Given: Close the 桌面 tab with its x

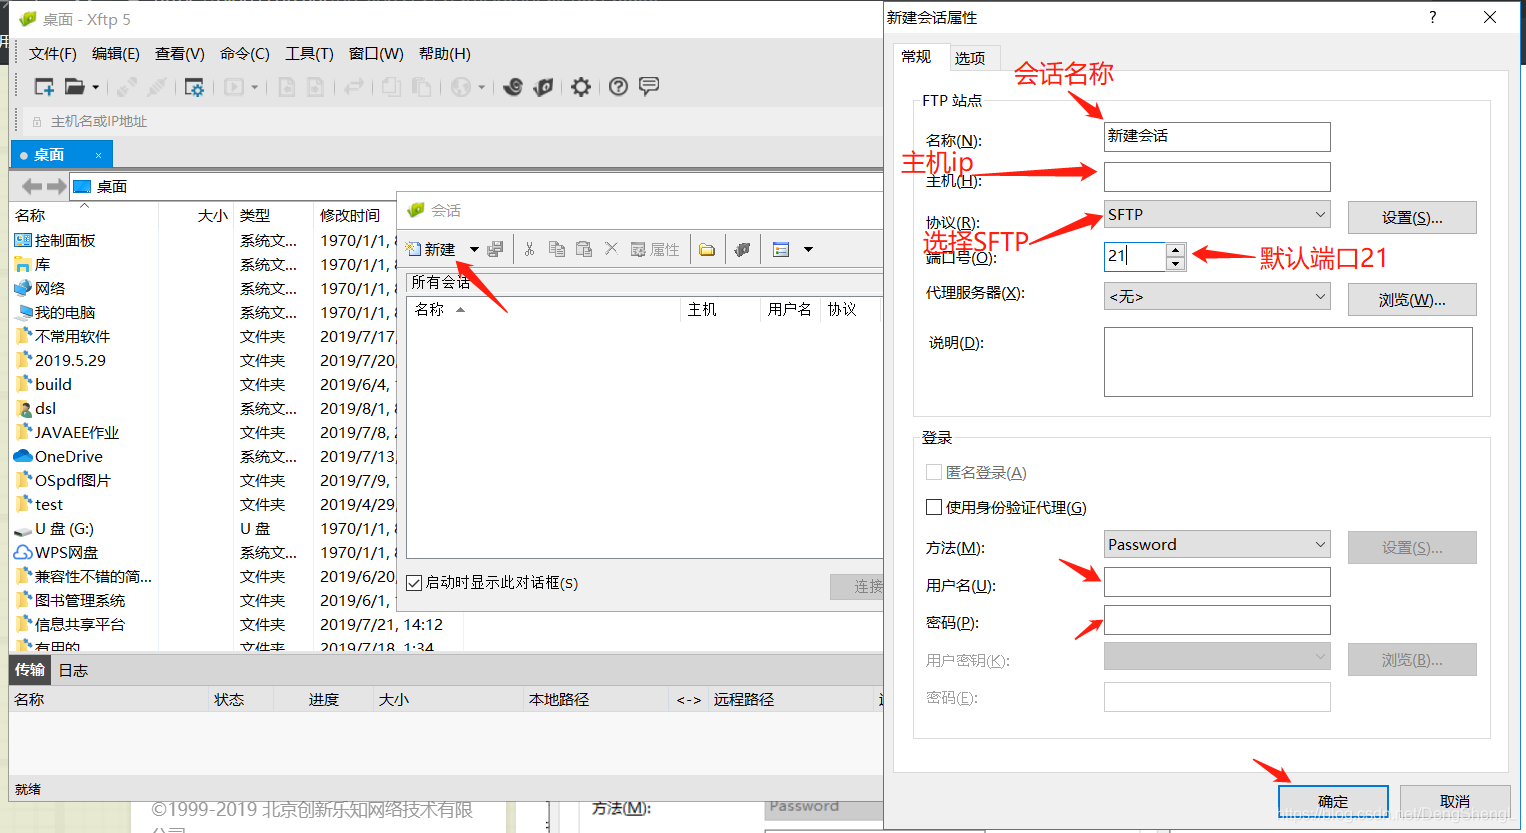Looking at the screenshot, I should [x=98, y=155].
